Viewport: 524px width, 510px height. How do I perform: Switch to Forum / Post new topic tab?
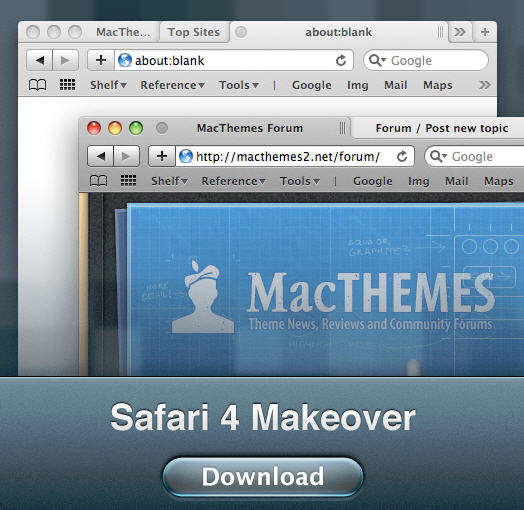point(441,128)
